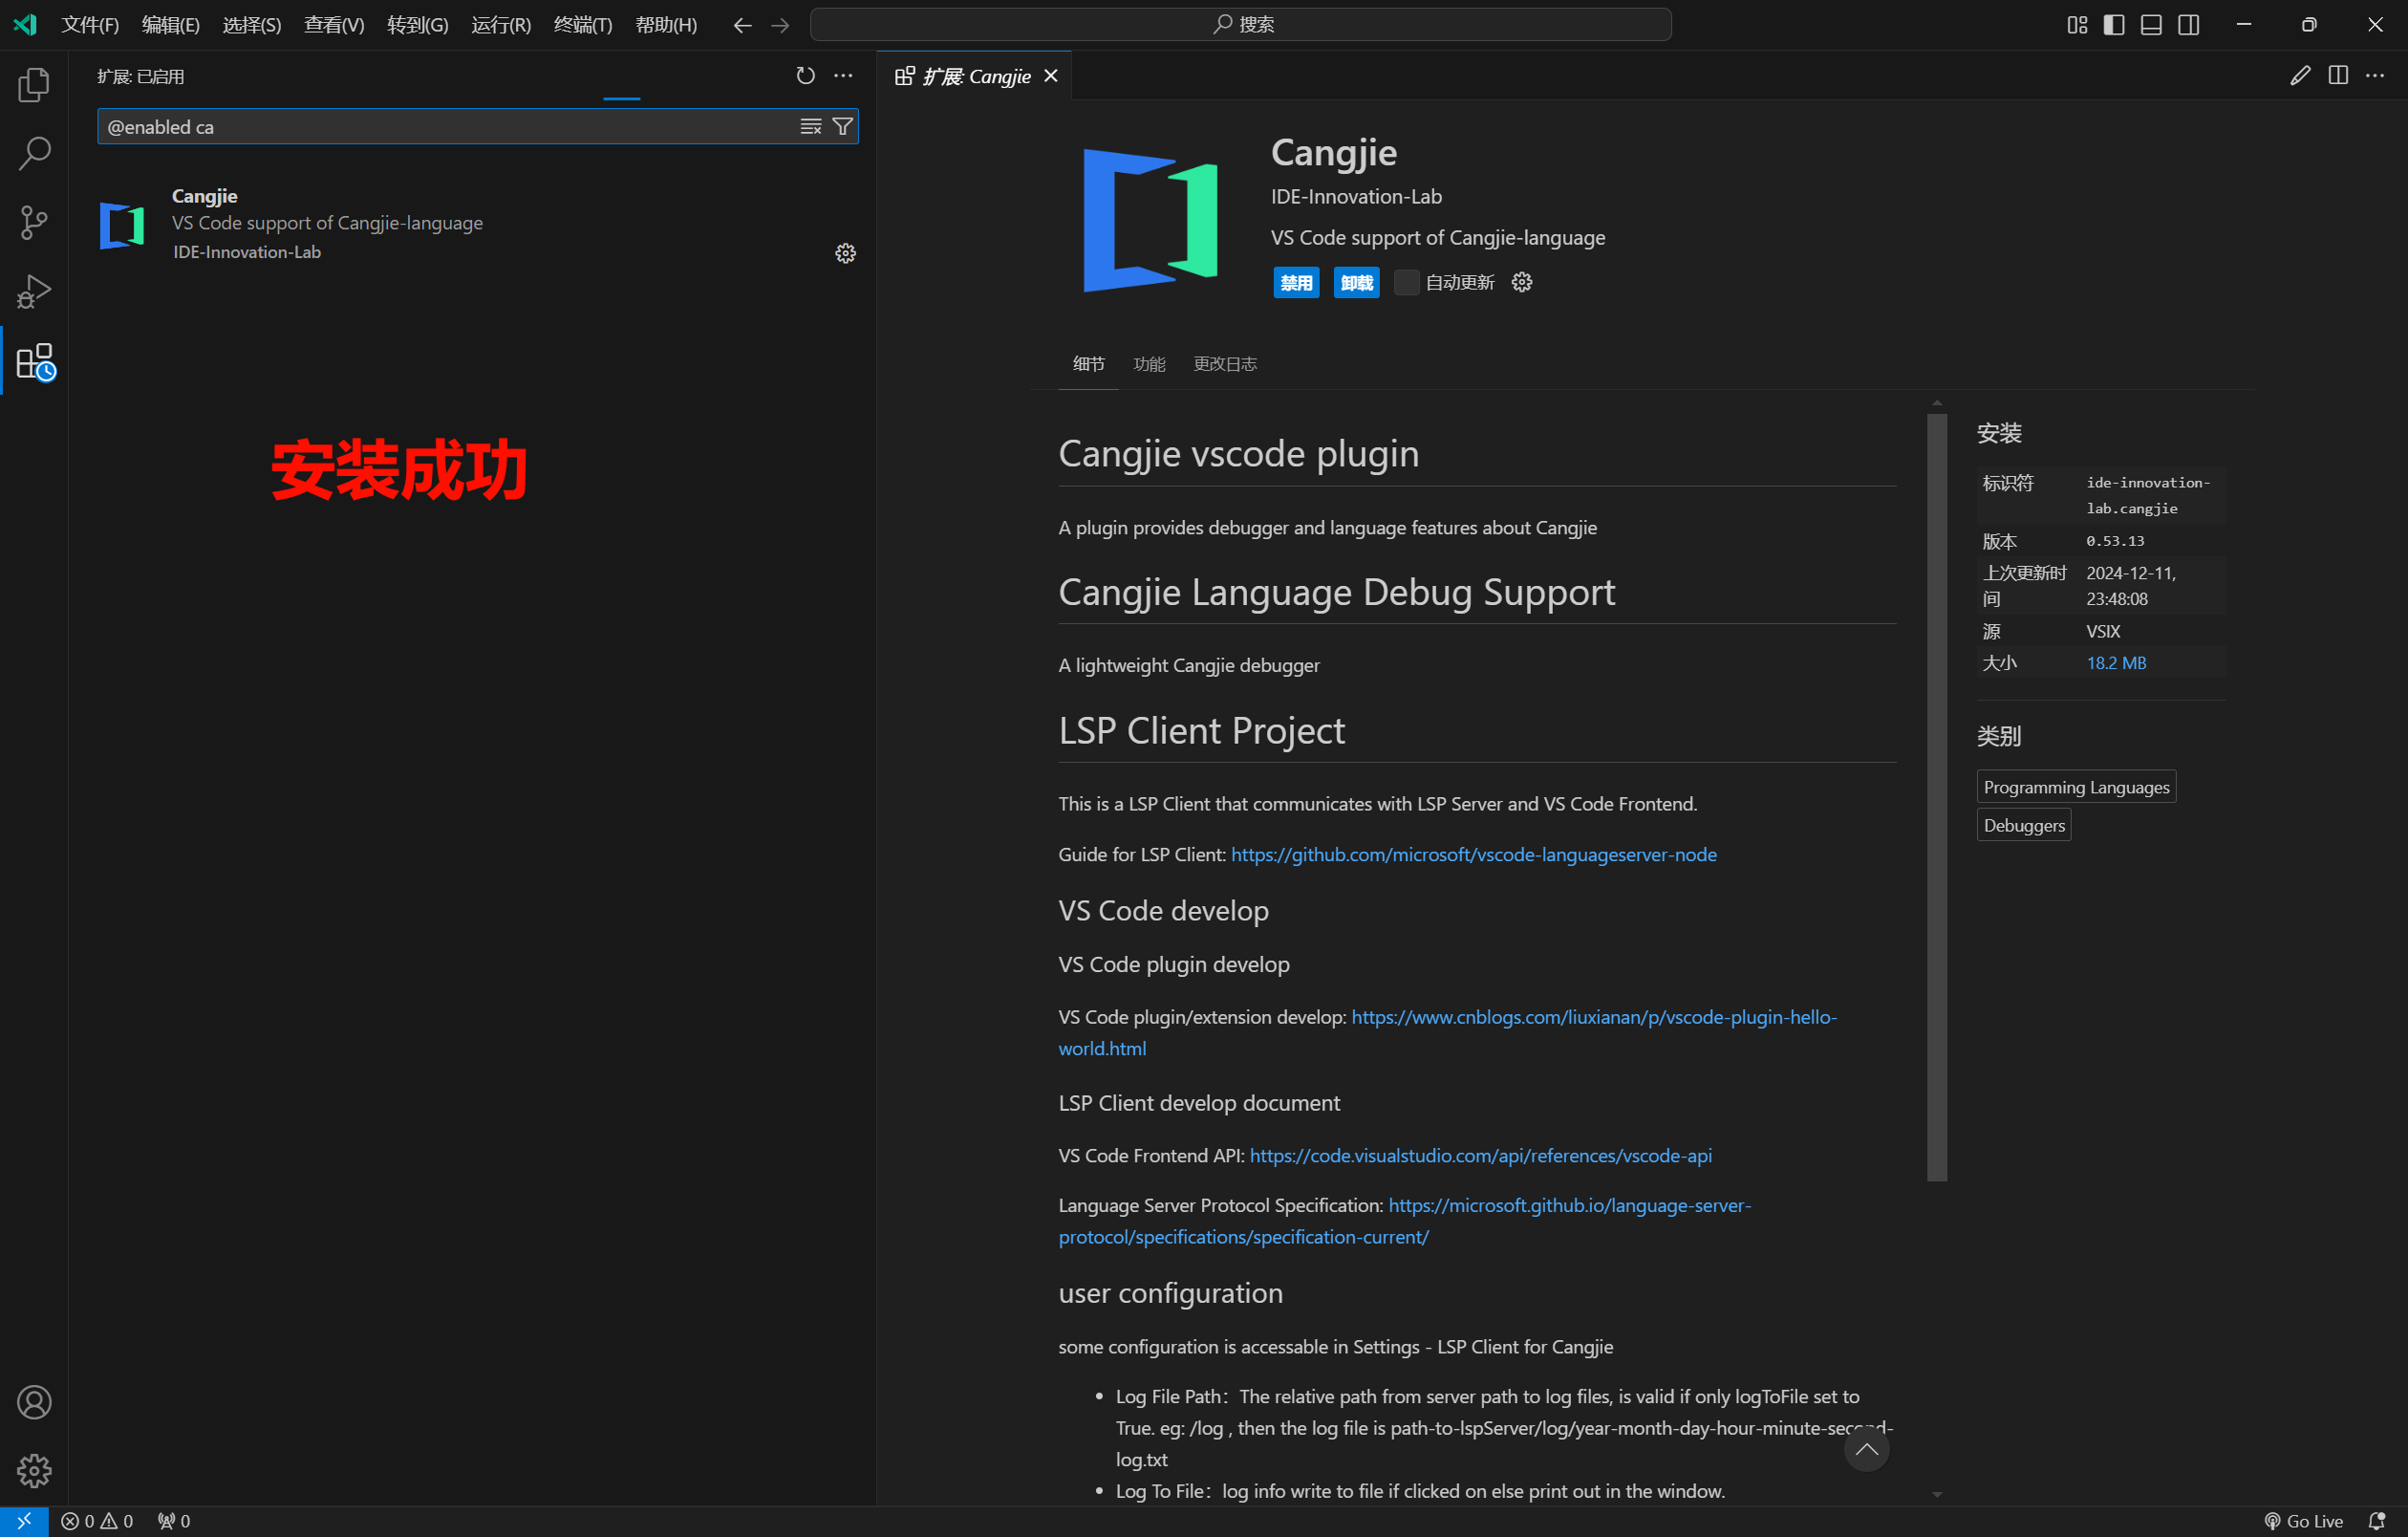Screen dimensions: 2408x1537
Task: Open vscode-languageserver-node GitHub link
Action: pos(1473,855)
